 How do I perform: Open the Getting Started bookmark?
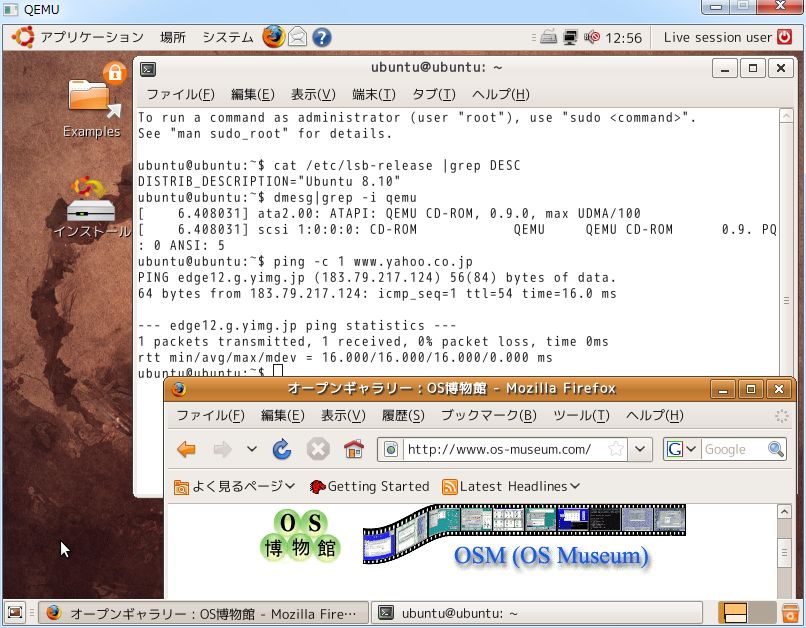370,486
